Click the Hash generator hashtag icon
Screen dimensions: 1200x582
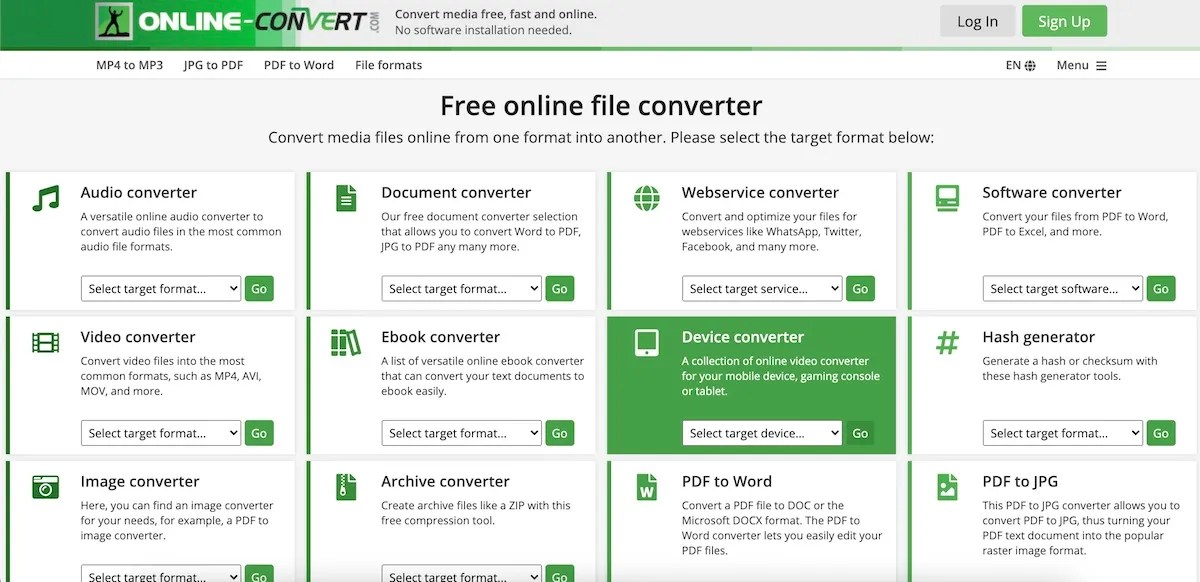(946, 339)
